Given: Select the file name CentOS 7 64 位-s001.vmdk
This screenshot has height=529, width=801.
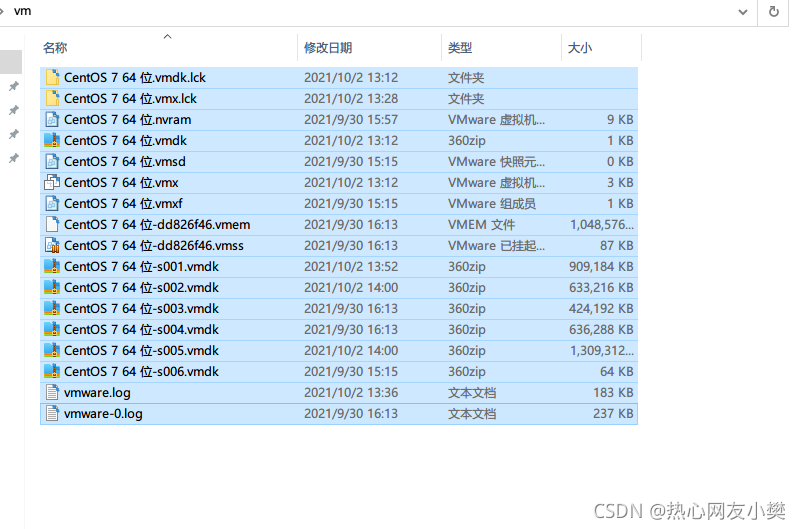Looking at the screenshot, I should click(x=142, y=267).
